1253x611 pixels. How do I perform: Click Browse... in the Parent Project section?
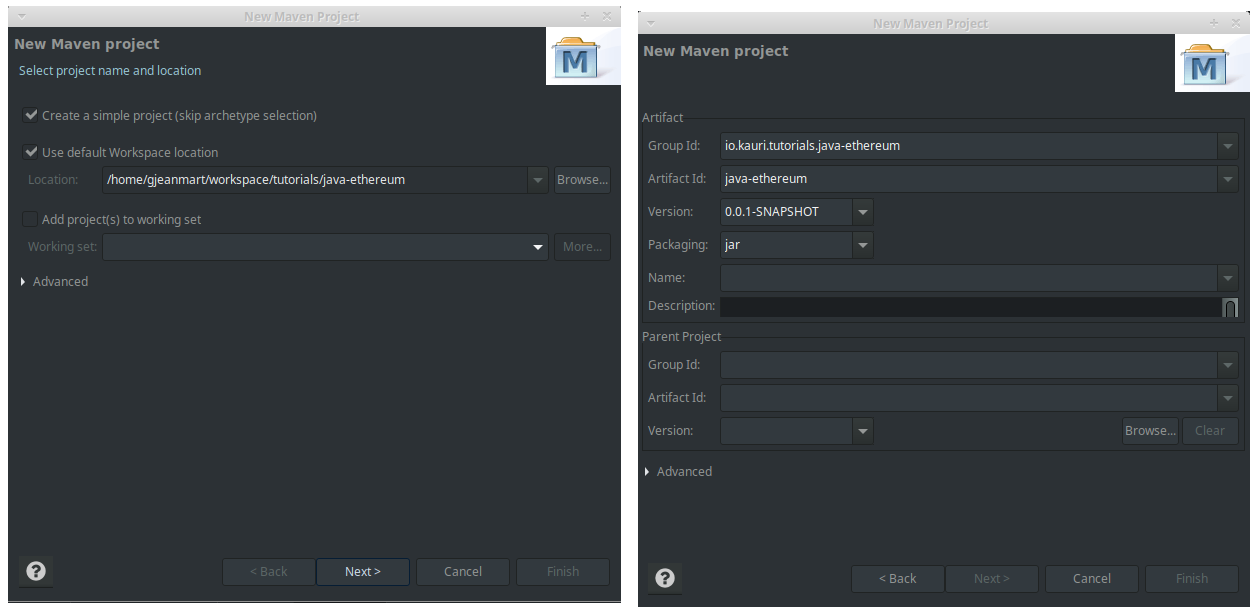1150,431
